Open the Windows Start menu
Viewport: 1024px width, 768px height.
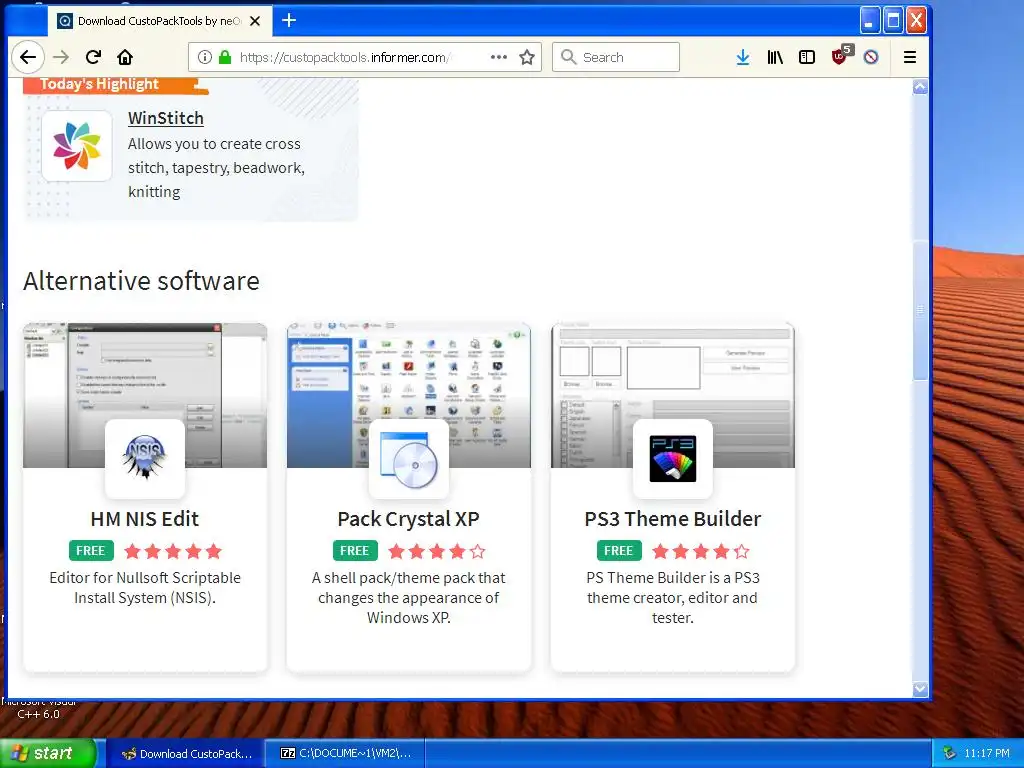tap(48, 753)
